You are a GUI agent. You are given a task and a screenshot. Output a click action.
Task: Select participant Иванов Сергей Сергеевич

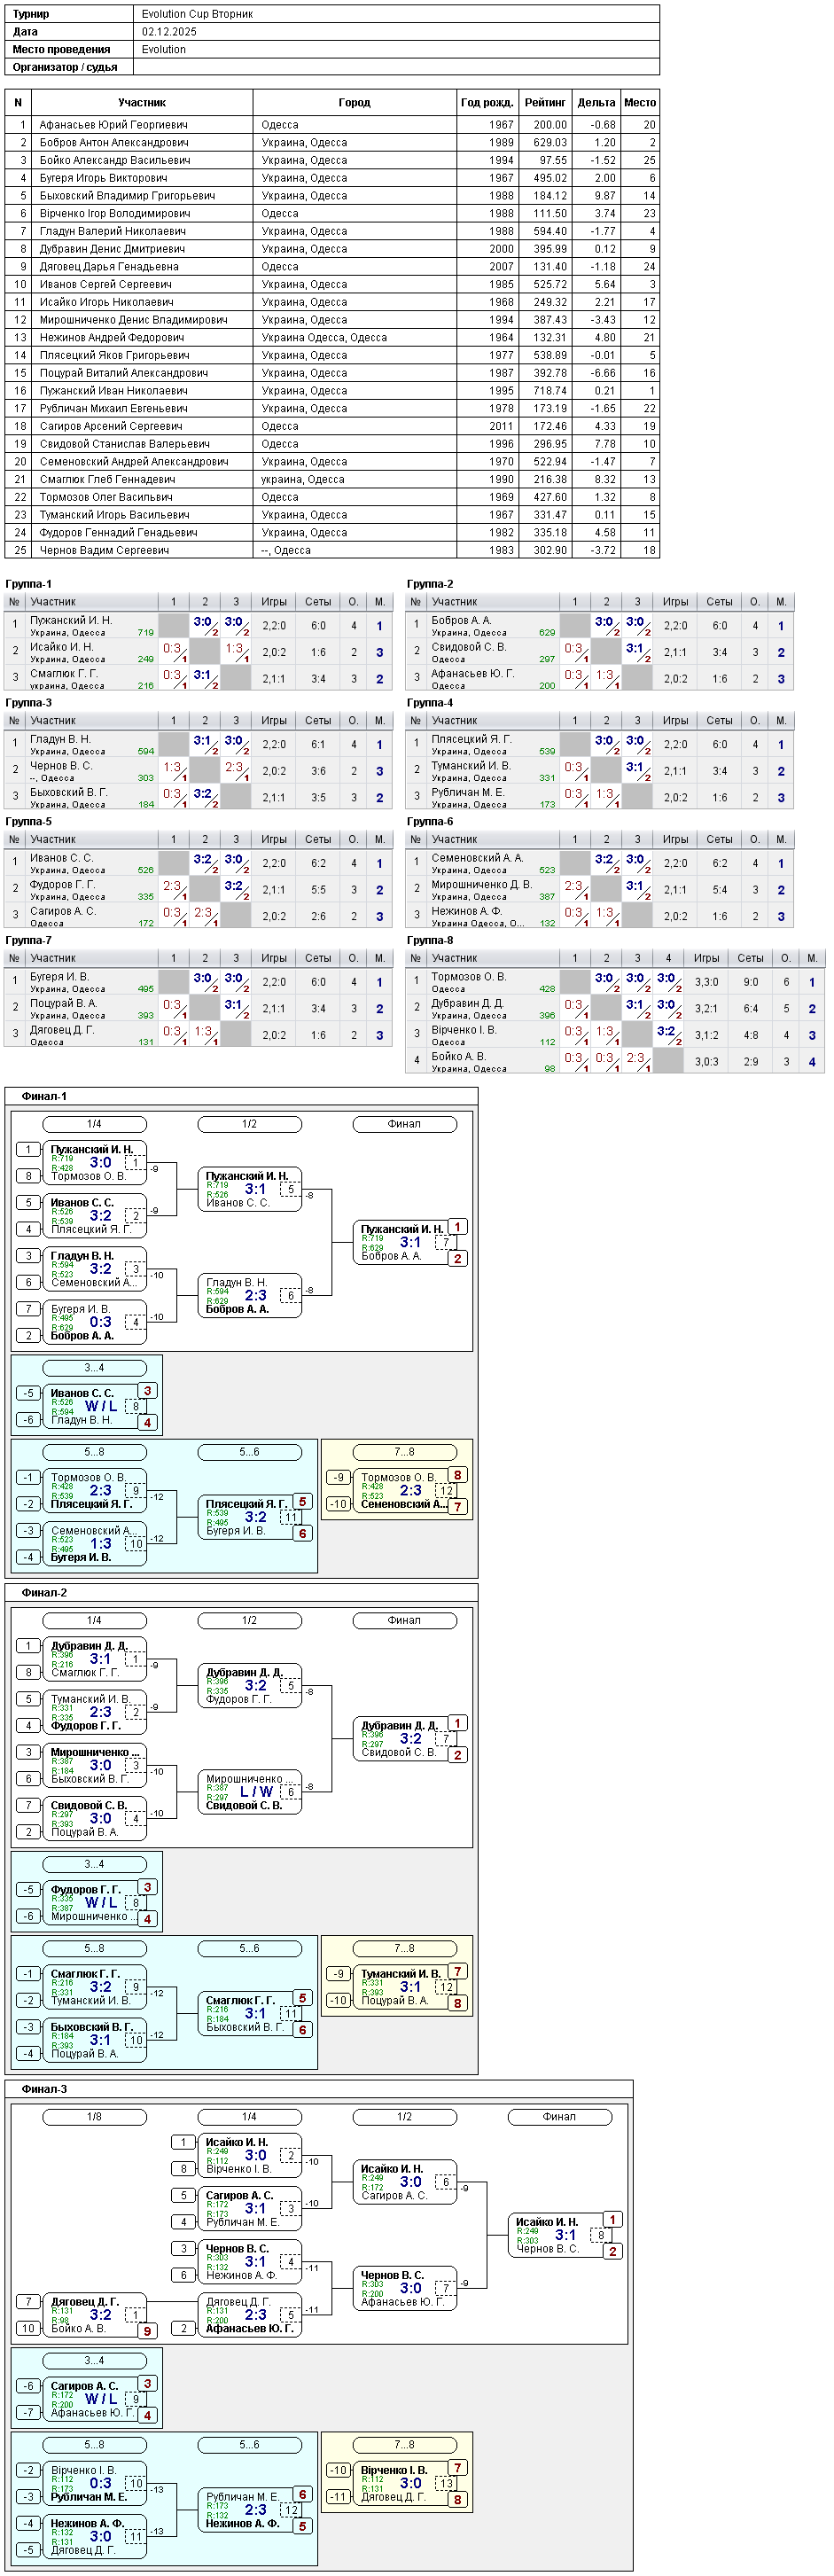pyautogui.click(x=105, y=284)
